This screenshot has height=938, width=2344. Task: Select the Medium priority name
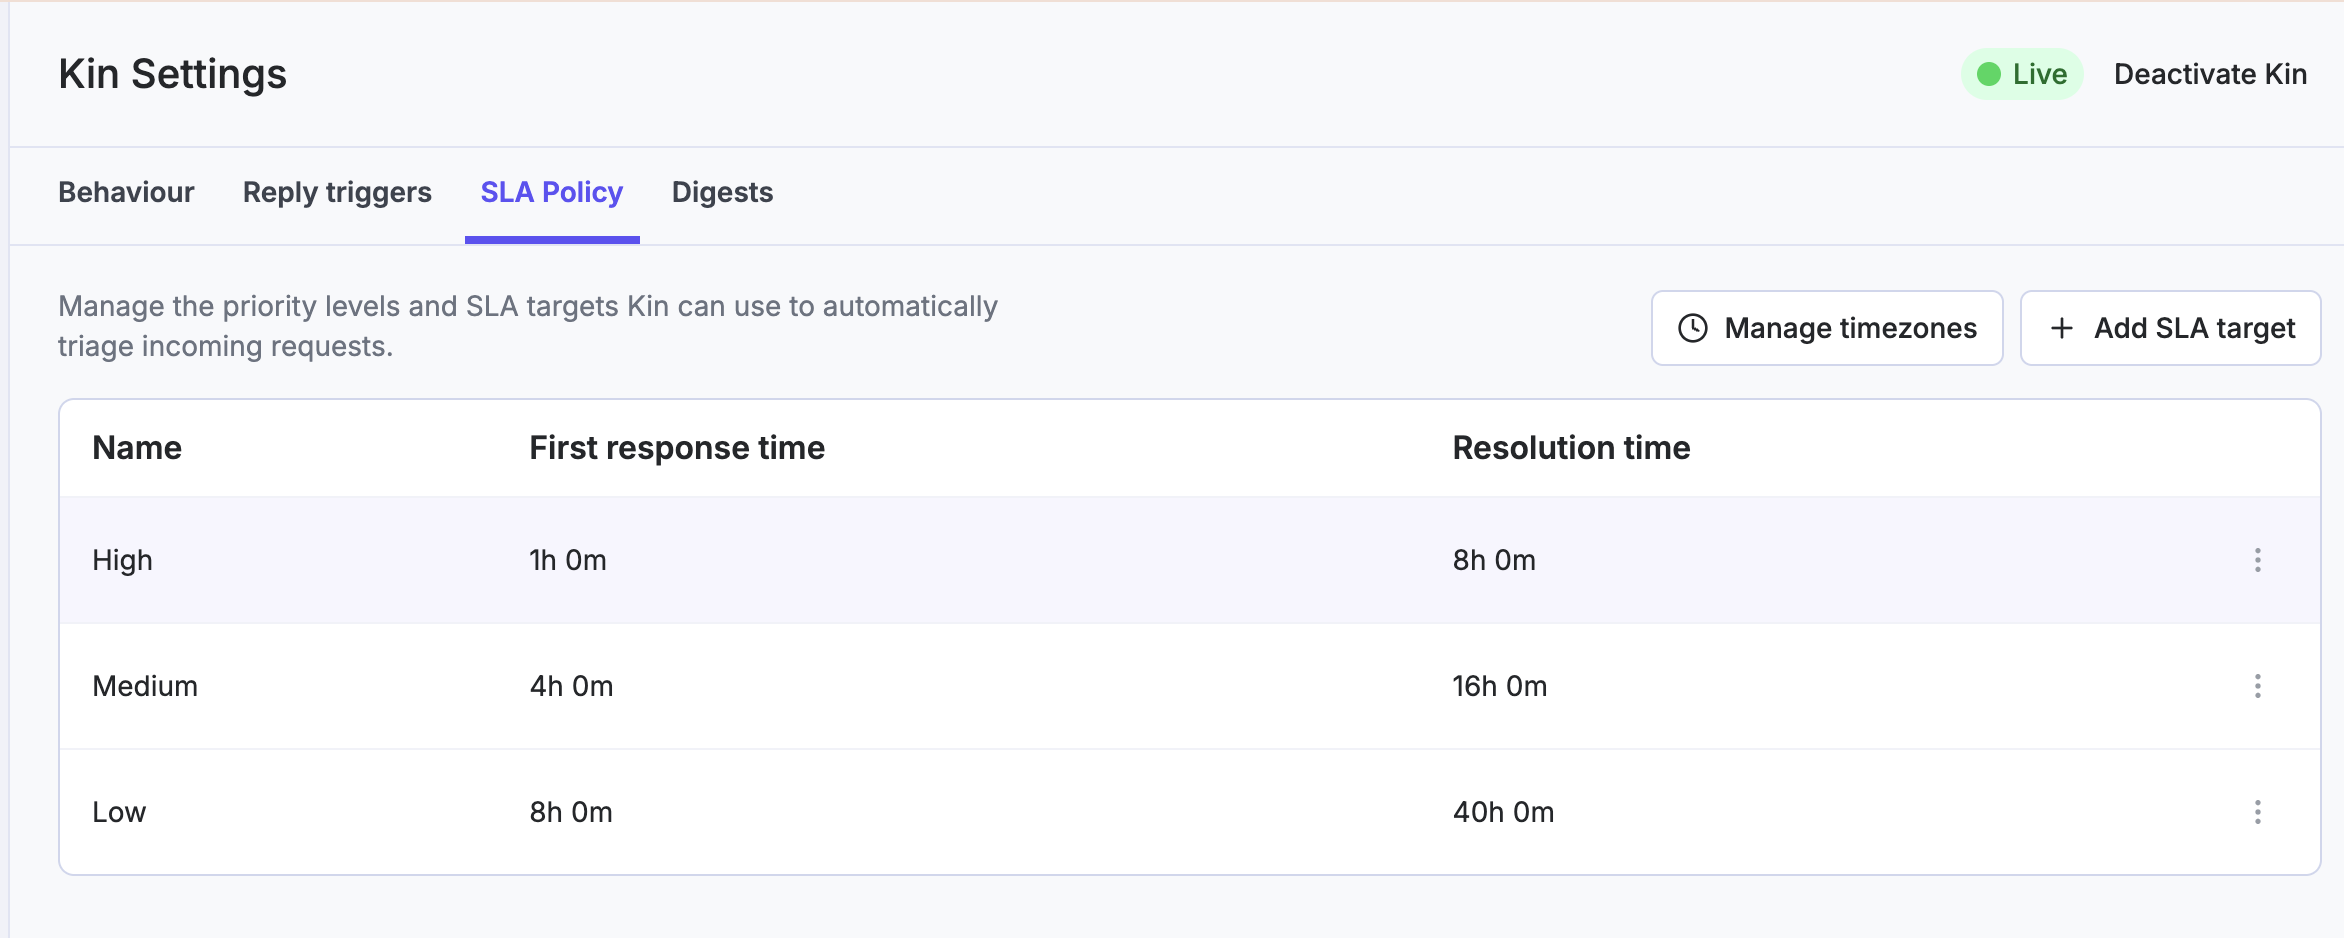click(x=145, y=686)
